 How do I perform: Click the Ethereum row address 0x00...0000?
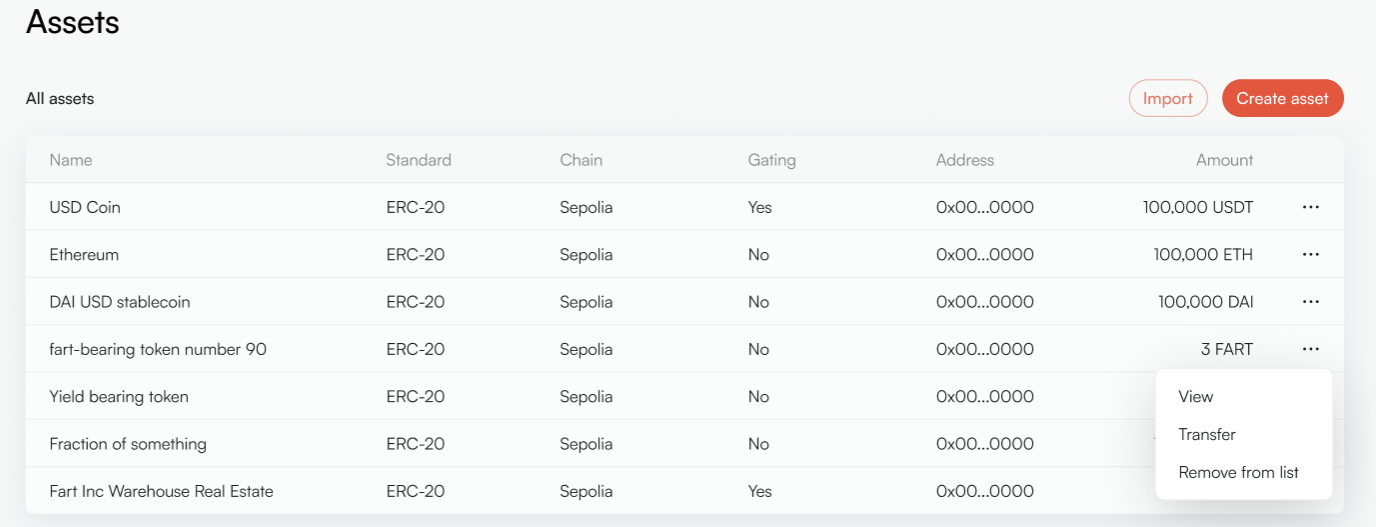pyautogui.click(x=984, y=255)
